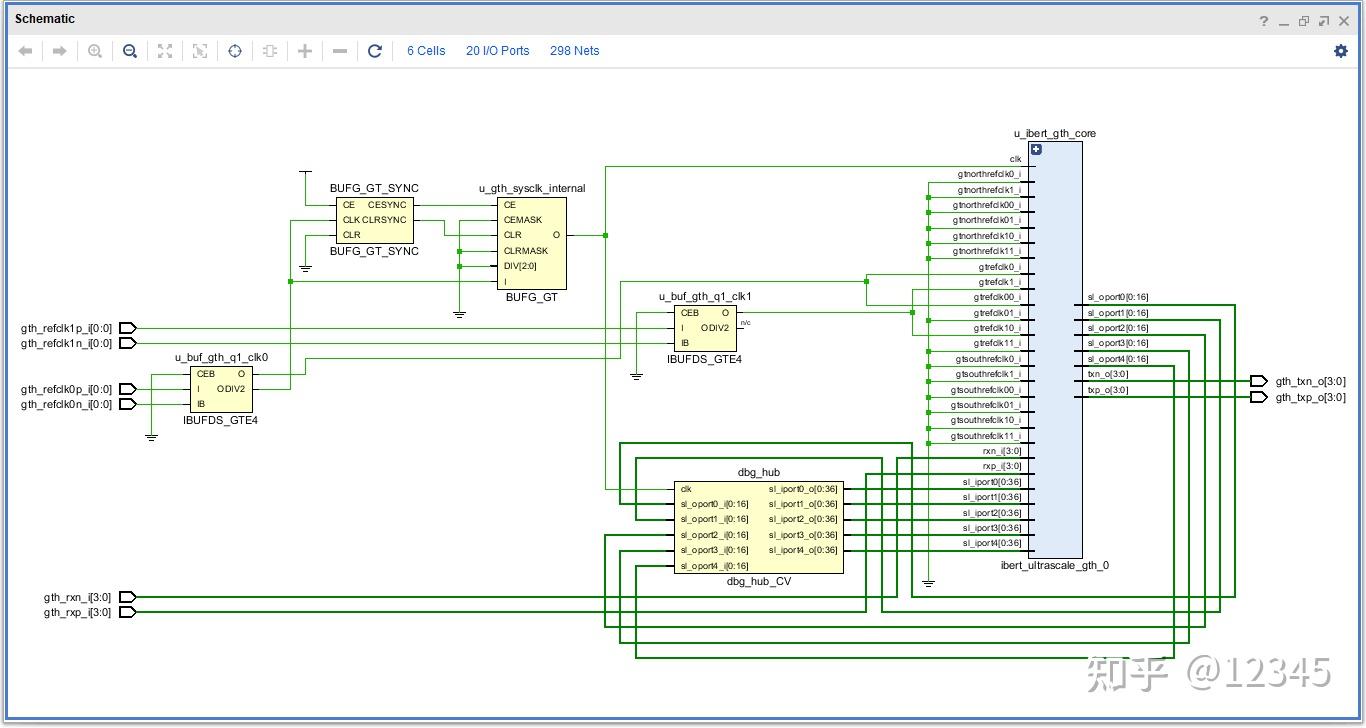Expand the u_ibert_gth_core block

1036,149
